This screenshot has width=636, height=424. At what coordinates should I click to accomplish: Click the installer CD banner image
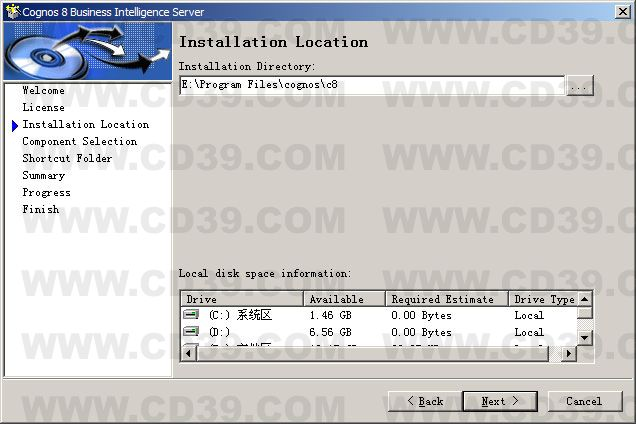point(88,51)
